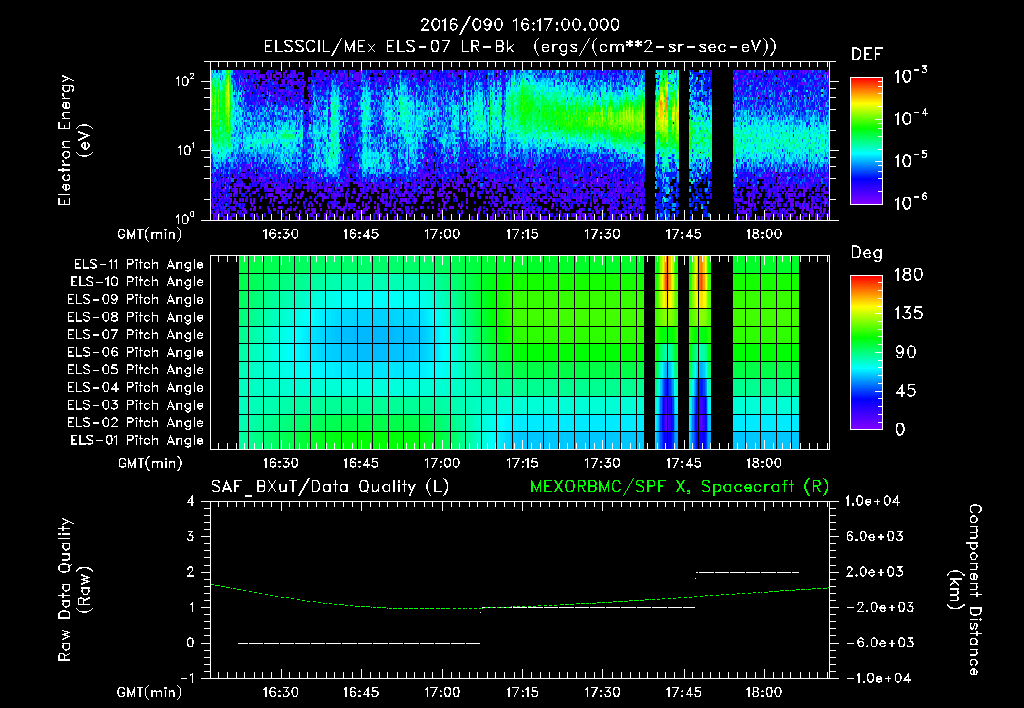
Task: Click the 45 degree scale value
Action: [905, 391]
